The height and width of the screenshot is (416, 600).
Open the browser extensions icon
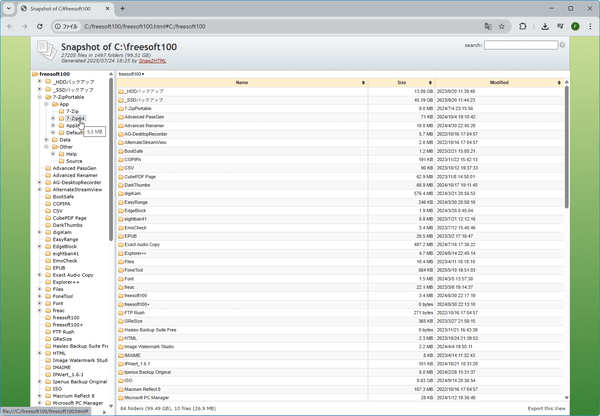523,26
